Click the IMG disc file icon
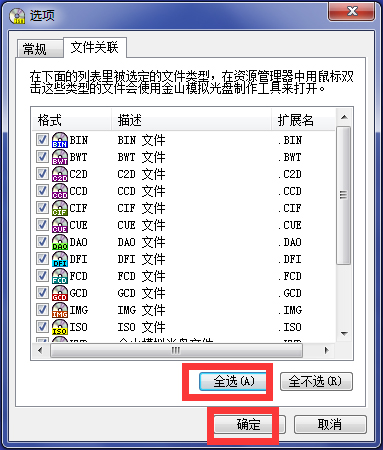This screenshot has width=383, height=450. pyautogui.click(x=60, y=310)
